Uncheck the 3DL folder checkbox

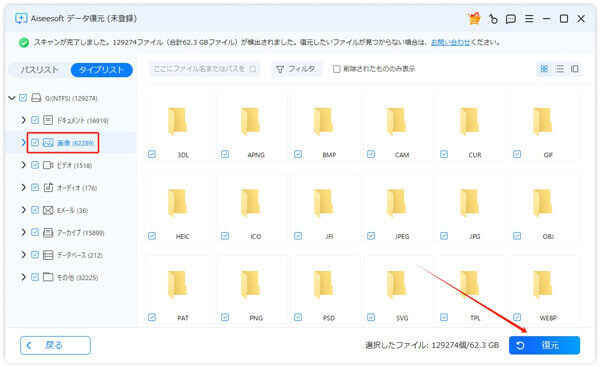coord(152,154)
